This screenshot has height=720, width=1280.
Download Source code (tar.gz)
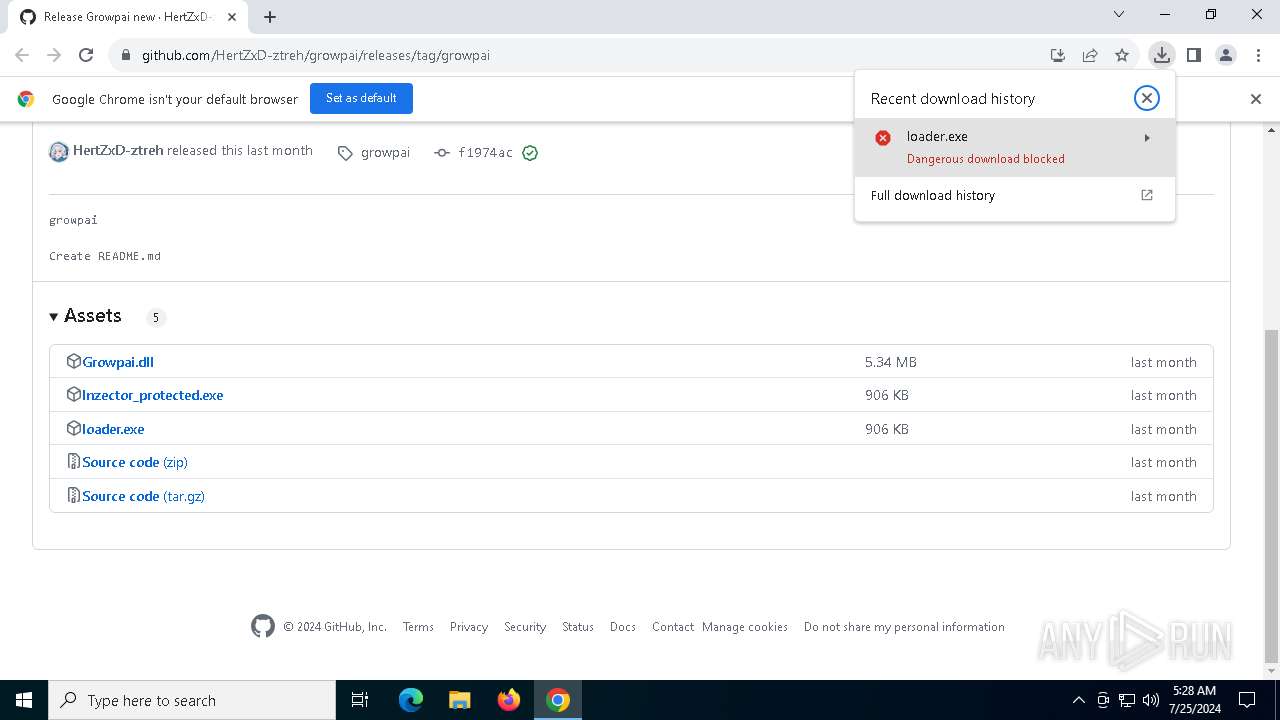(x=143, y=496)
